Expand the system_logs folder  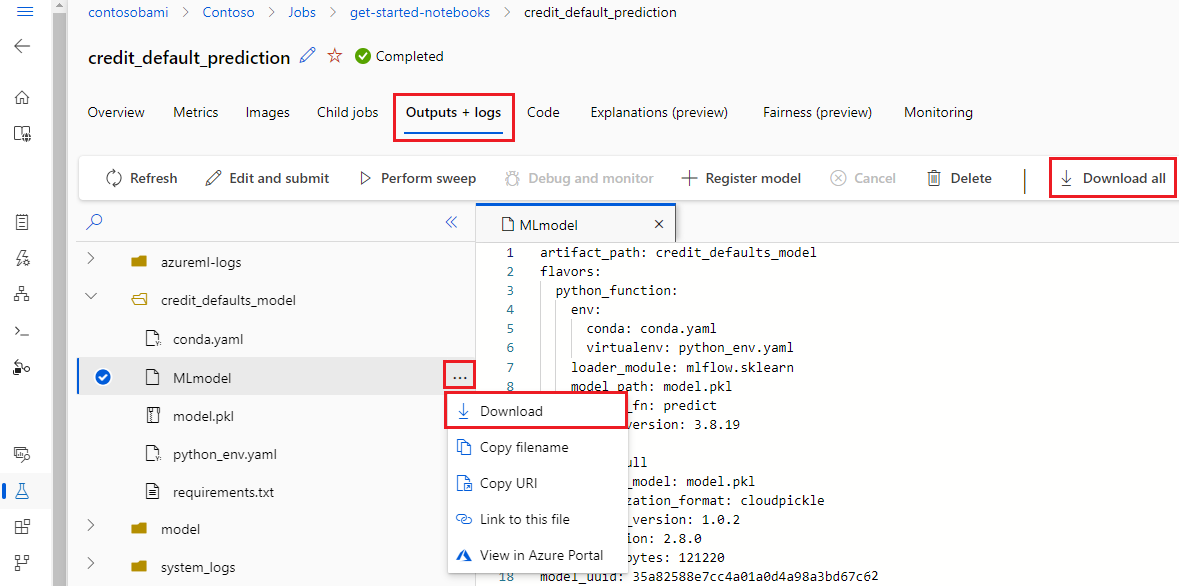click(91, 565)
